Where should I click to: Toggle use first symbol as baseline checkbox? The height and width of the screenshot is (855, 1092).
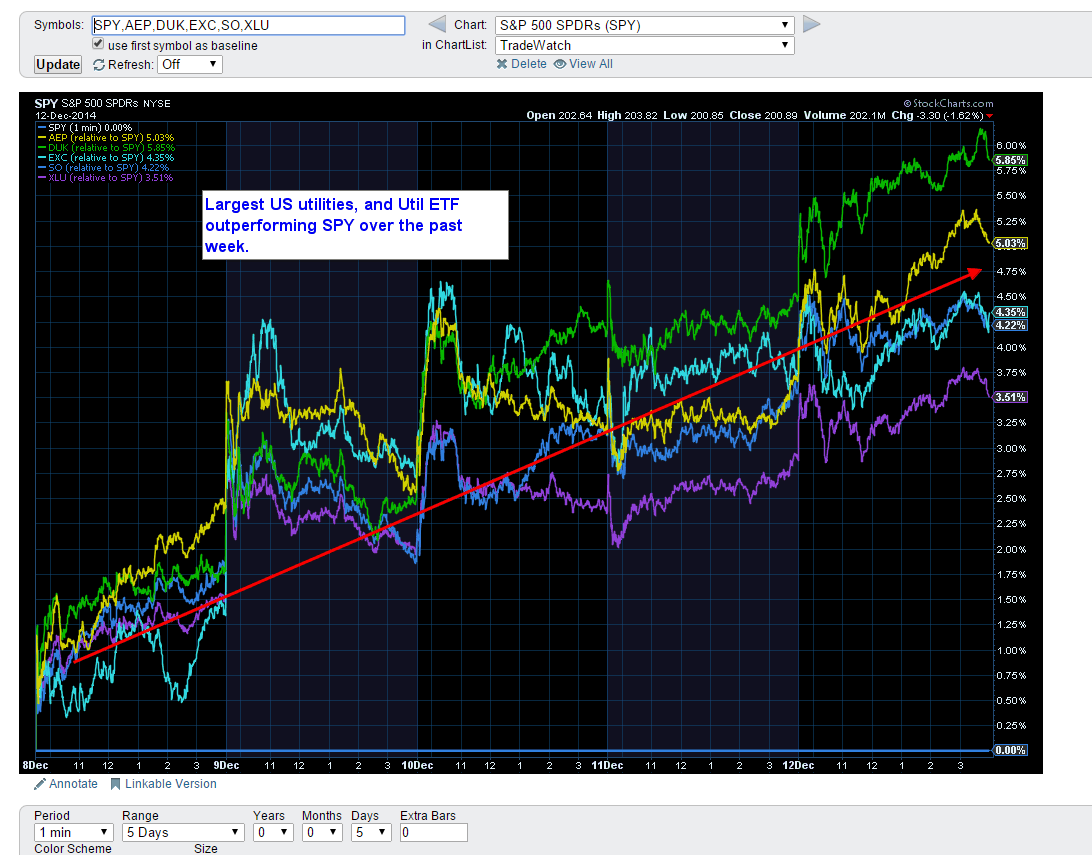(98, 44)
